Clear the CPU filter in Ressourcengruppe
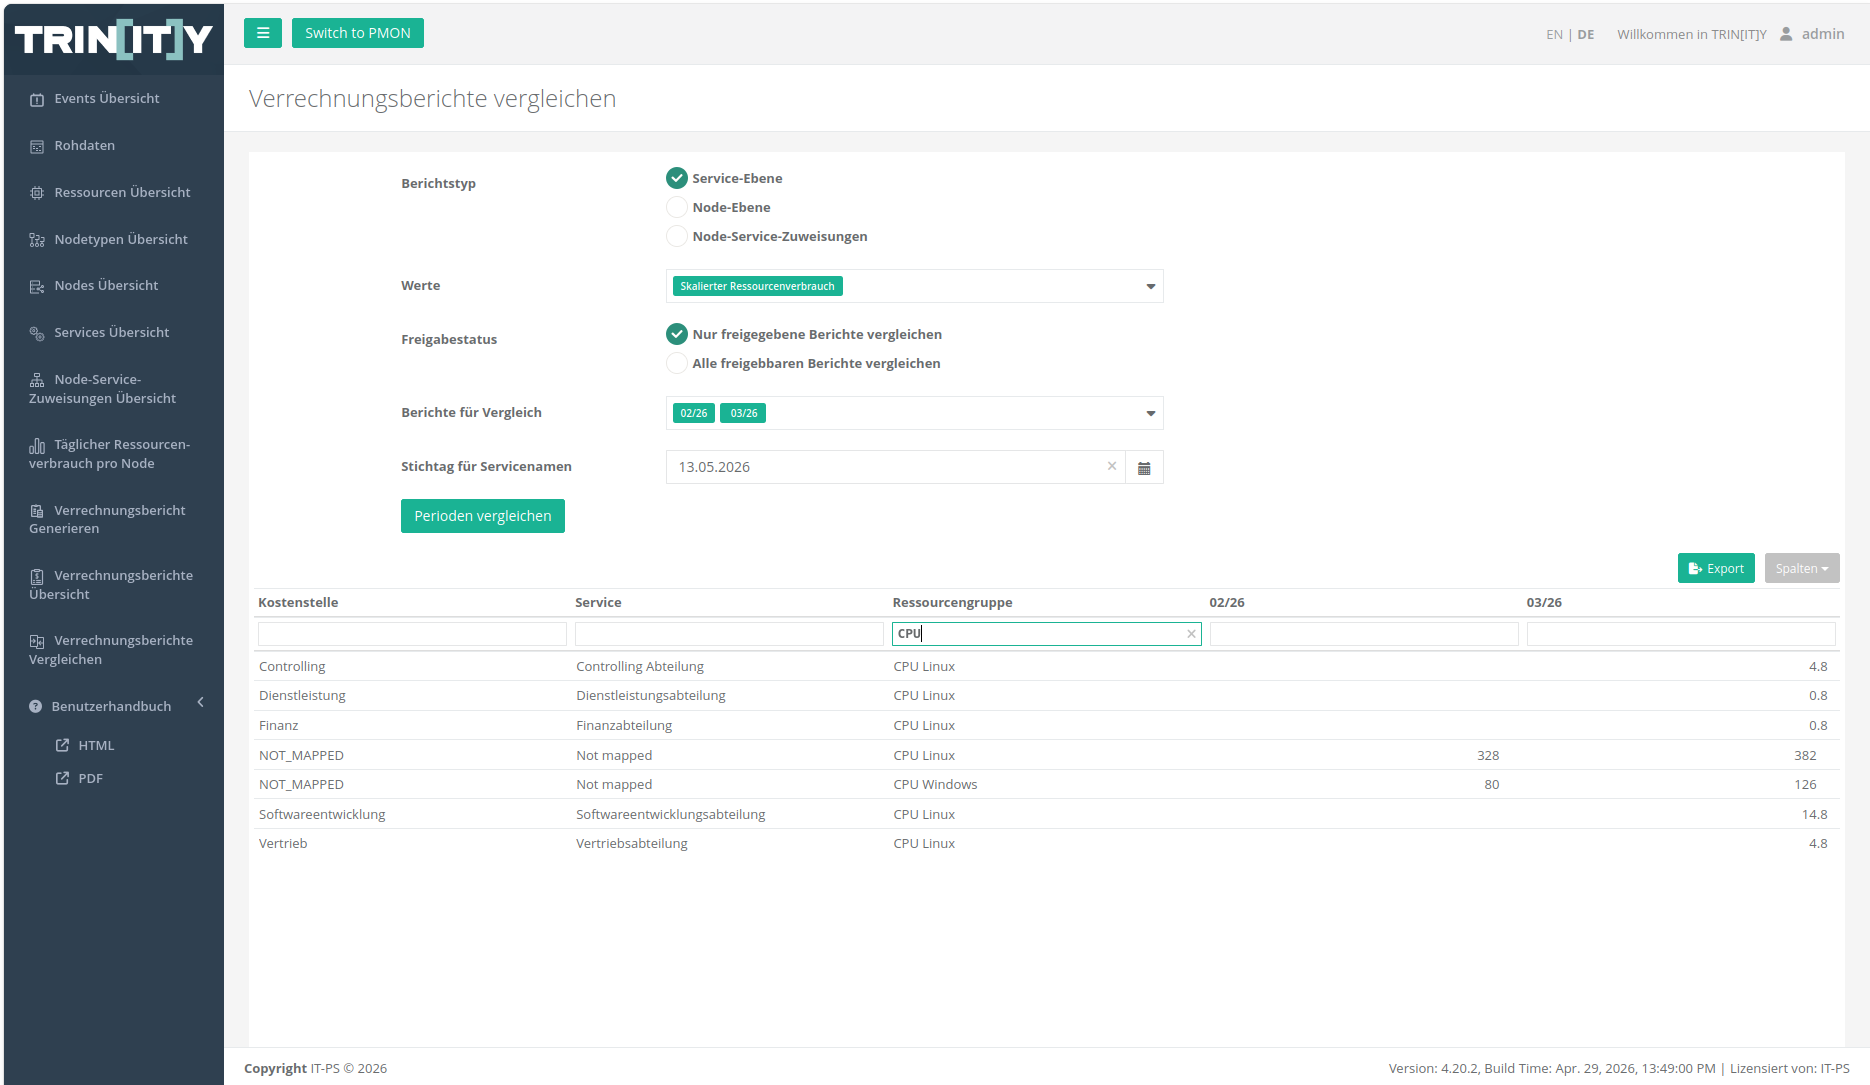The width and height of the screenshot is (1870, 1085). coord(1191,634)
